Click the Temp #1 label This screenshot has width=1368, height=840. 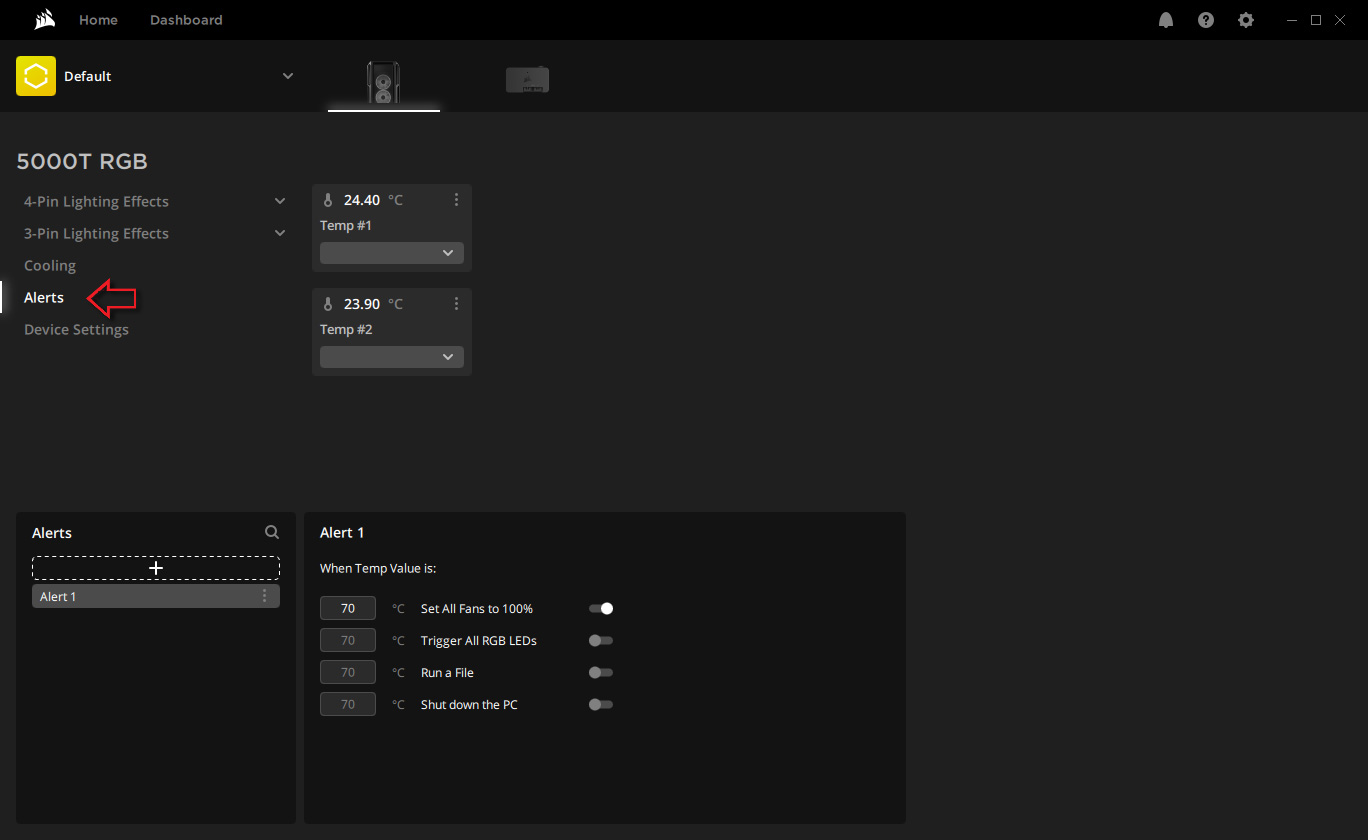pos(346,226)
